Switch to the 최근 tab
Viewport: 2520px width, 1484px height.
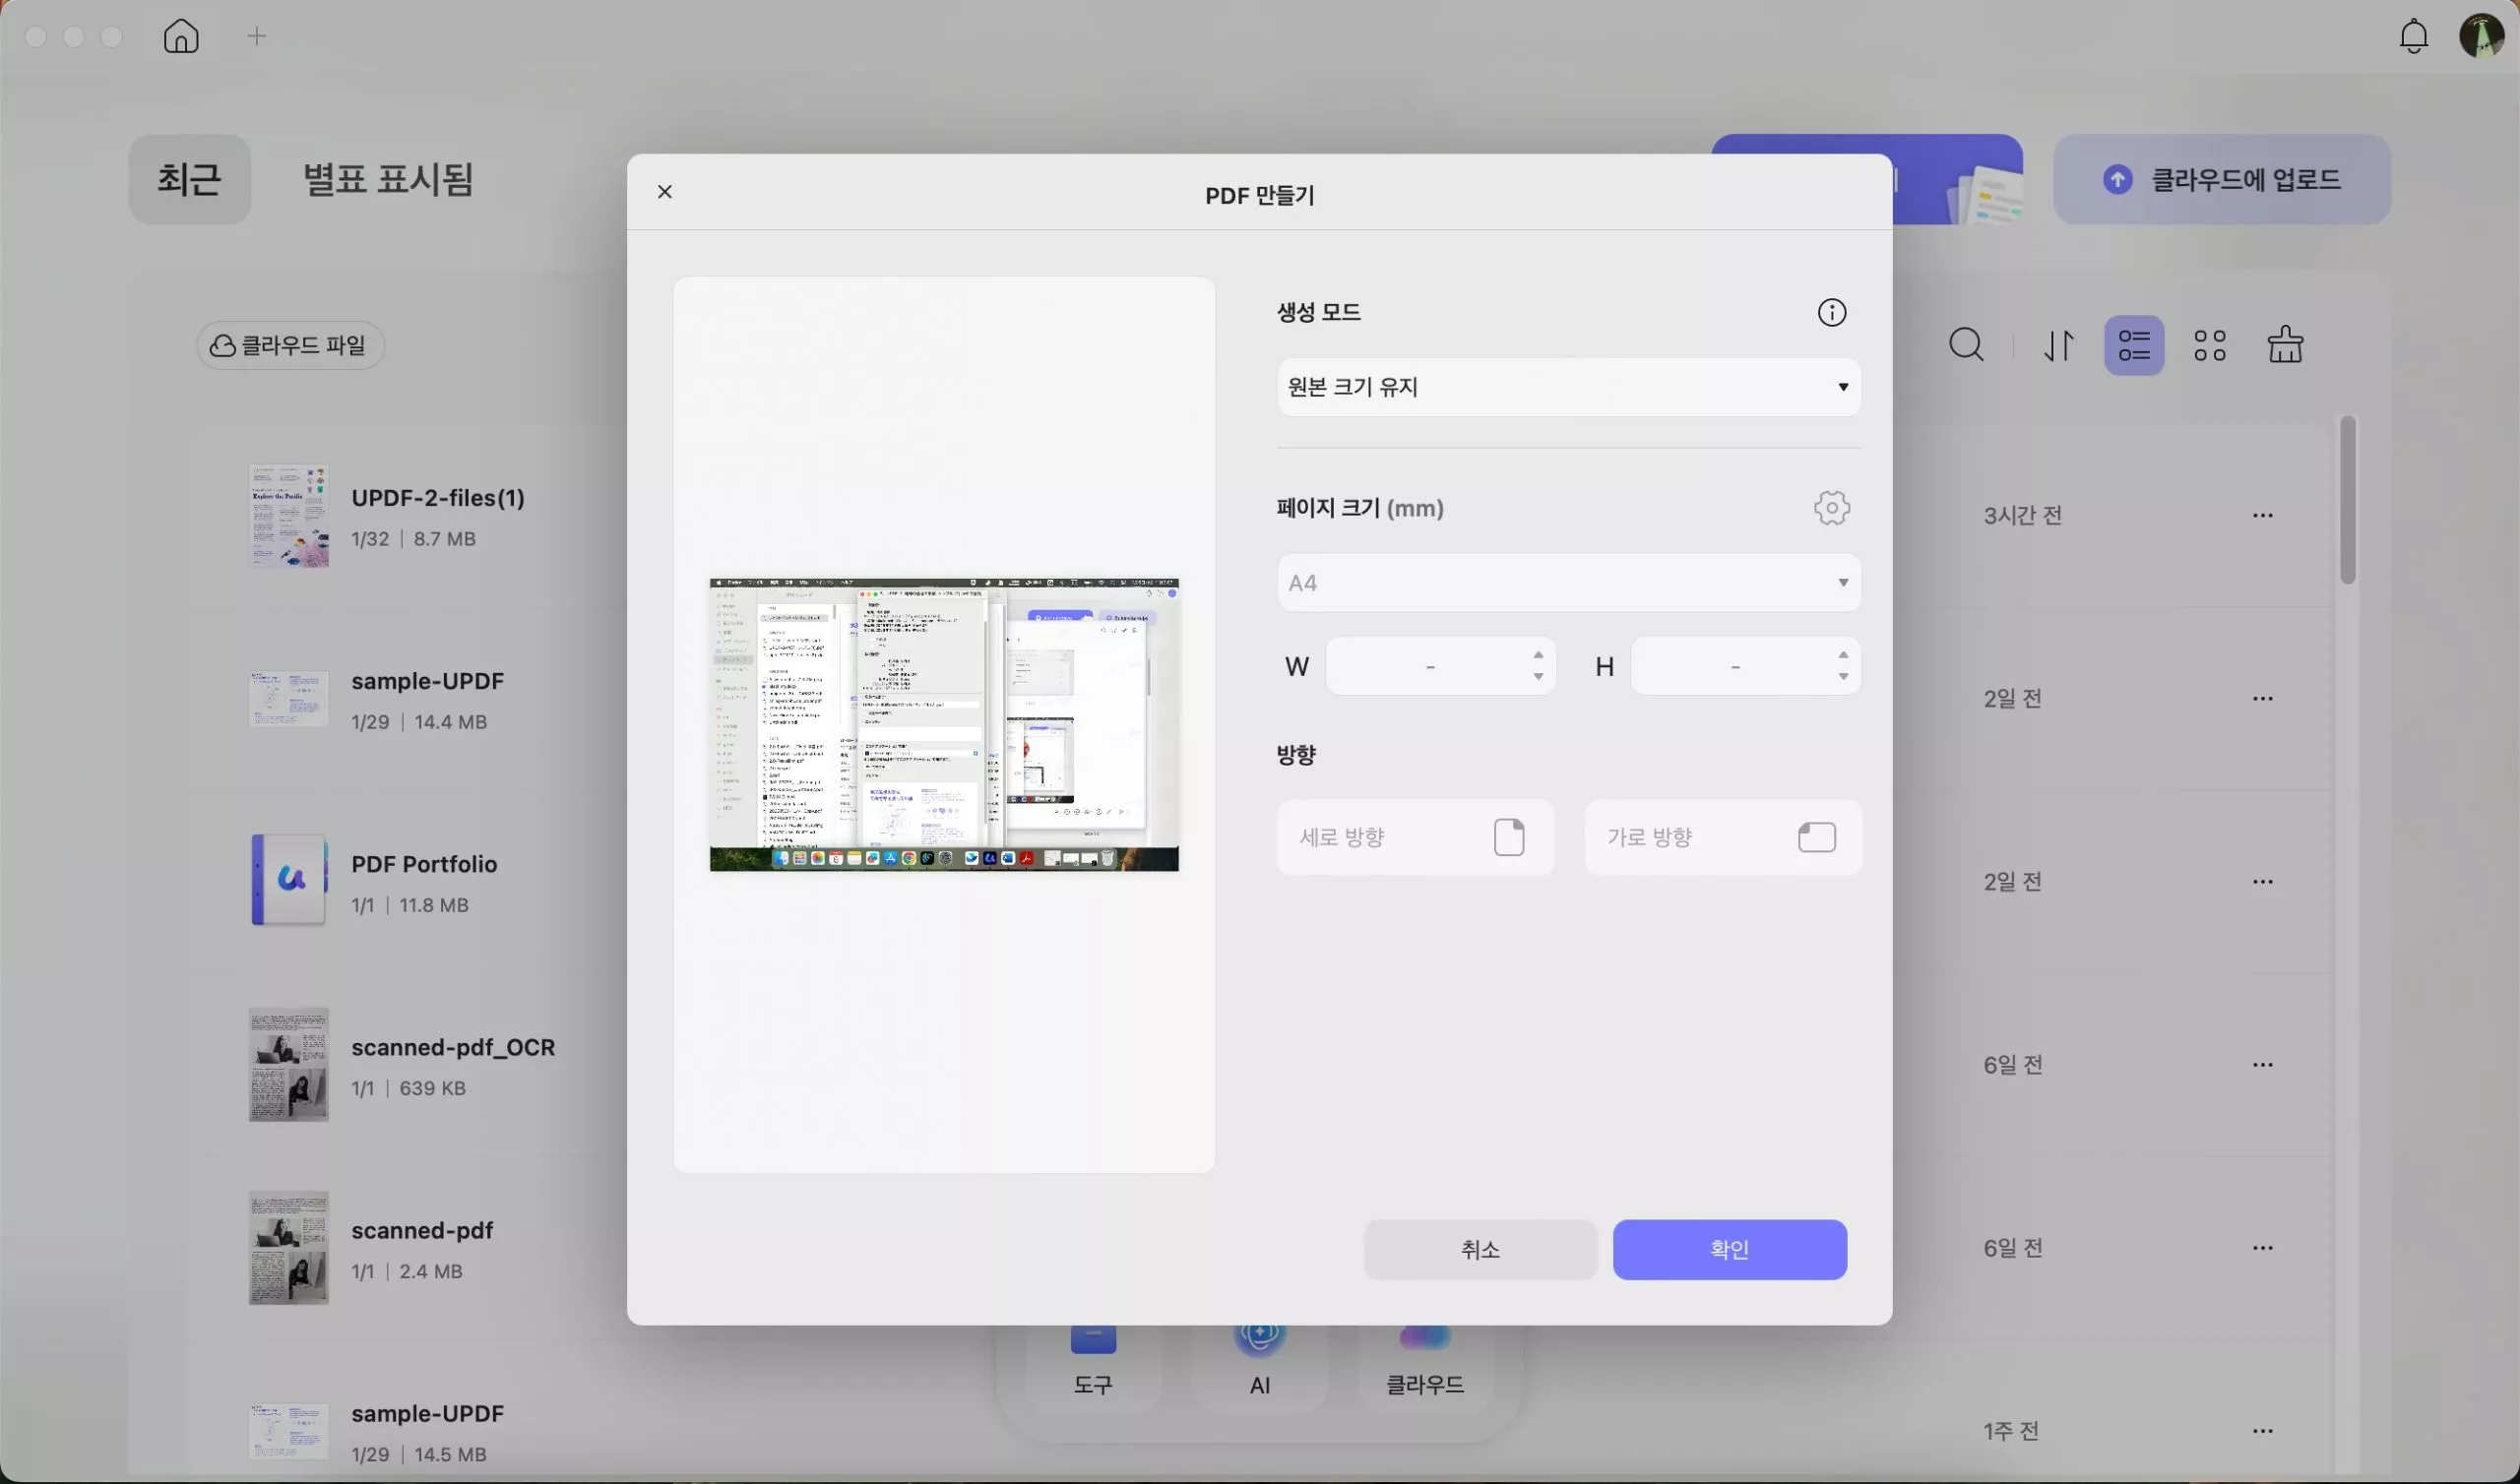(188, 180)
